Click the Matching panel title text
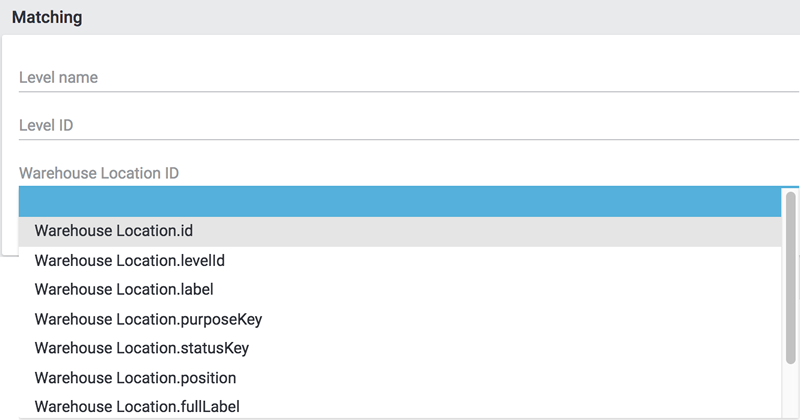 [47, 18]
